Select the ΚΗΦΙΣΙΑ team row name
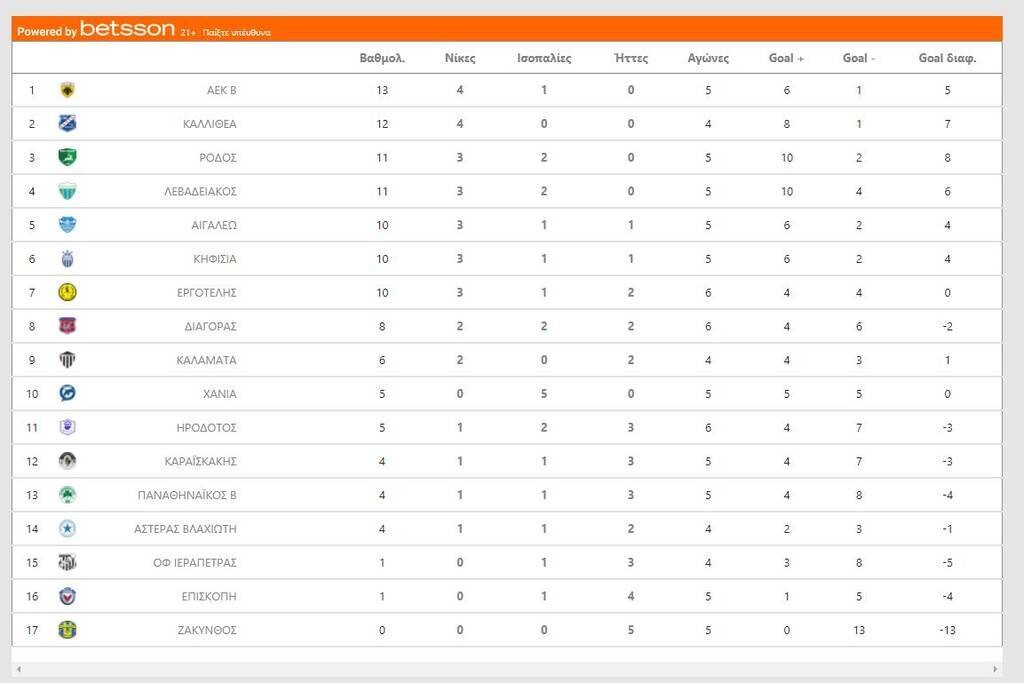This screenshot has width=1024, height=683. [214, 259]
